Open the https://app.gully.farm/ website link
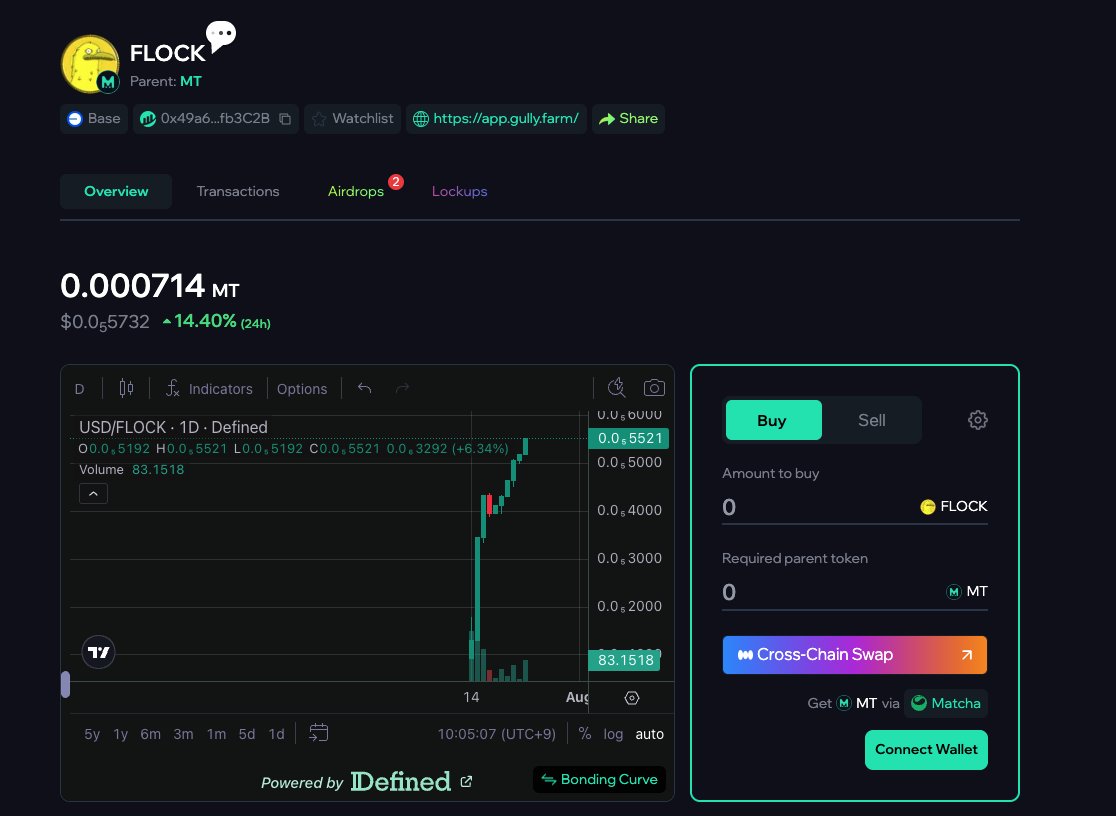Image resolution: width=1116 pixels, height=816 pixels. [x=496, y=119]
